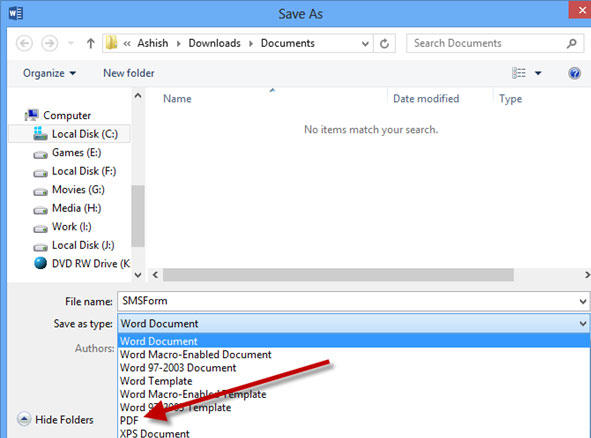Select Movies (G:) drive
The height and width of the screenshot is (438, 591).
tap(69, 190)
